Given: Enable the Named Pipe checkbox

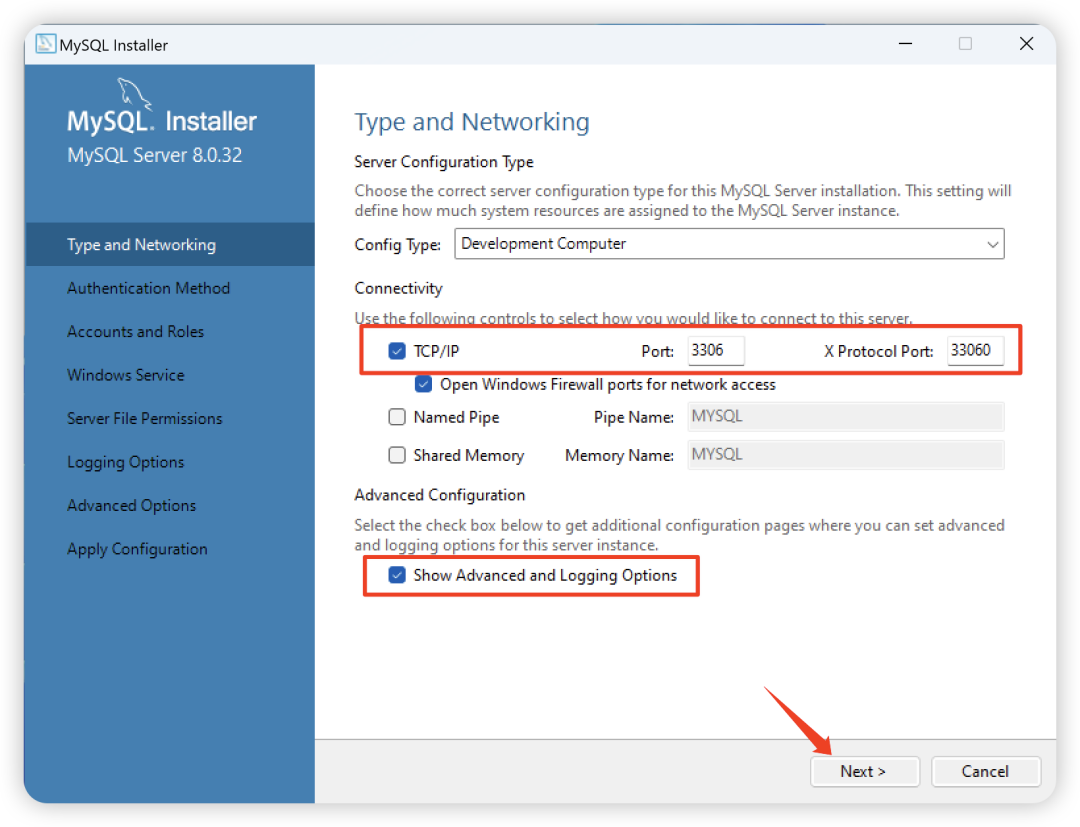Looking at the screenshot, I should [x=397, y=417].
